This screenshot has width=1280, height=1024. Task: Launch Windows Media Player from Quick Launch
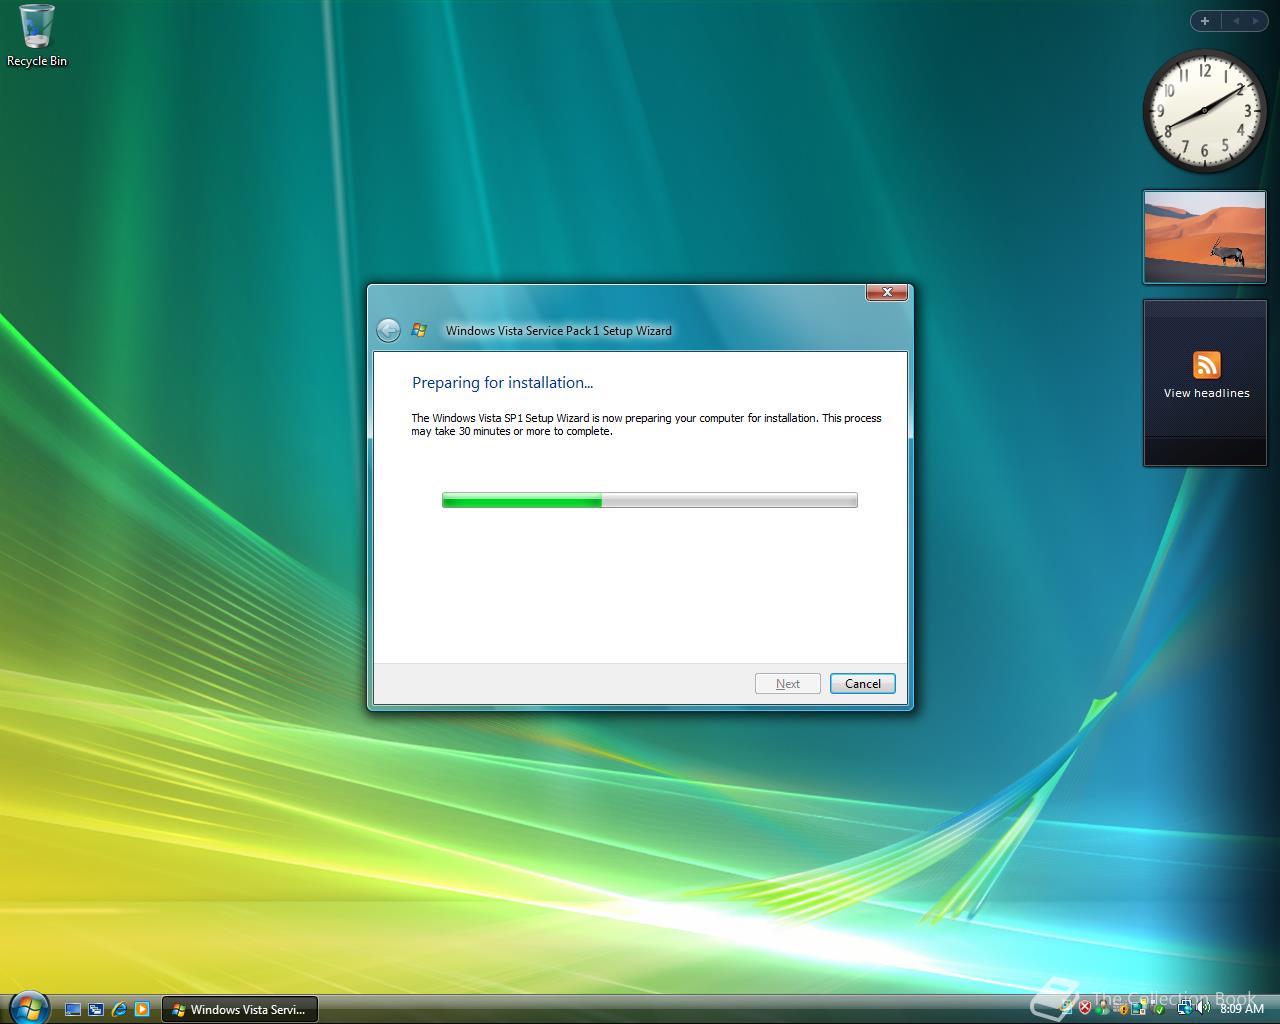[x=142, y=1009]
